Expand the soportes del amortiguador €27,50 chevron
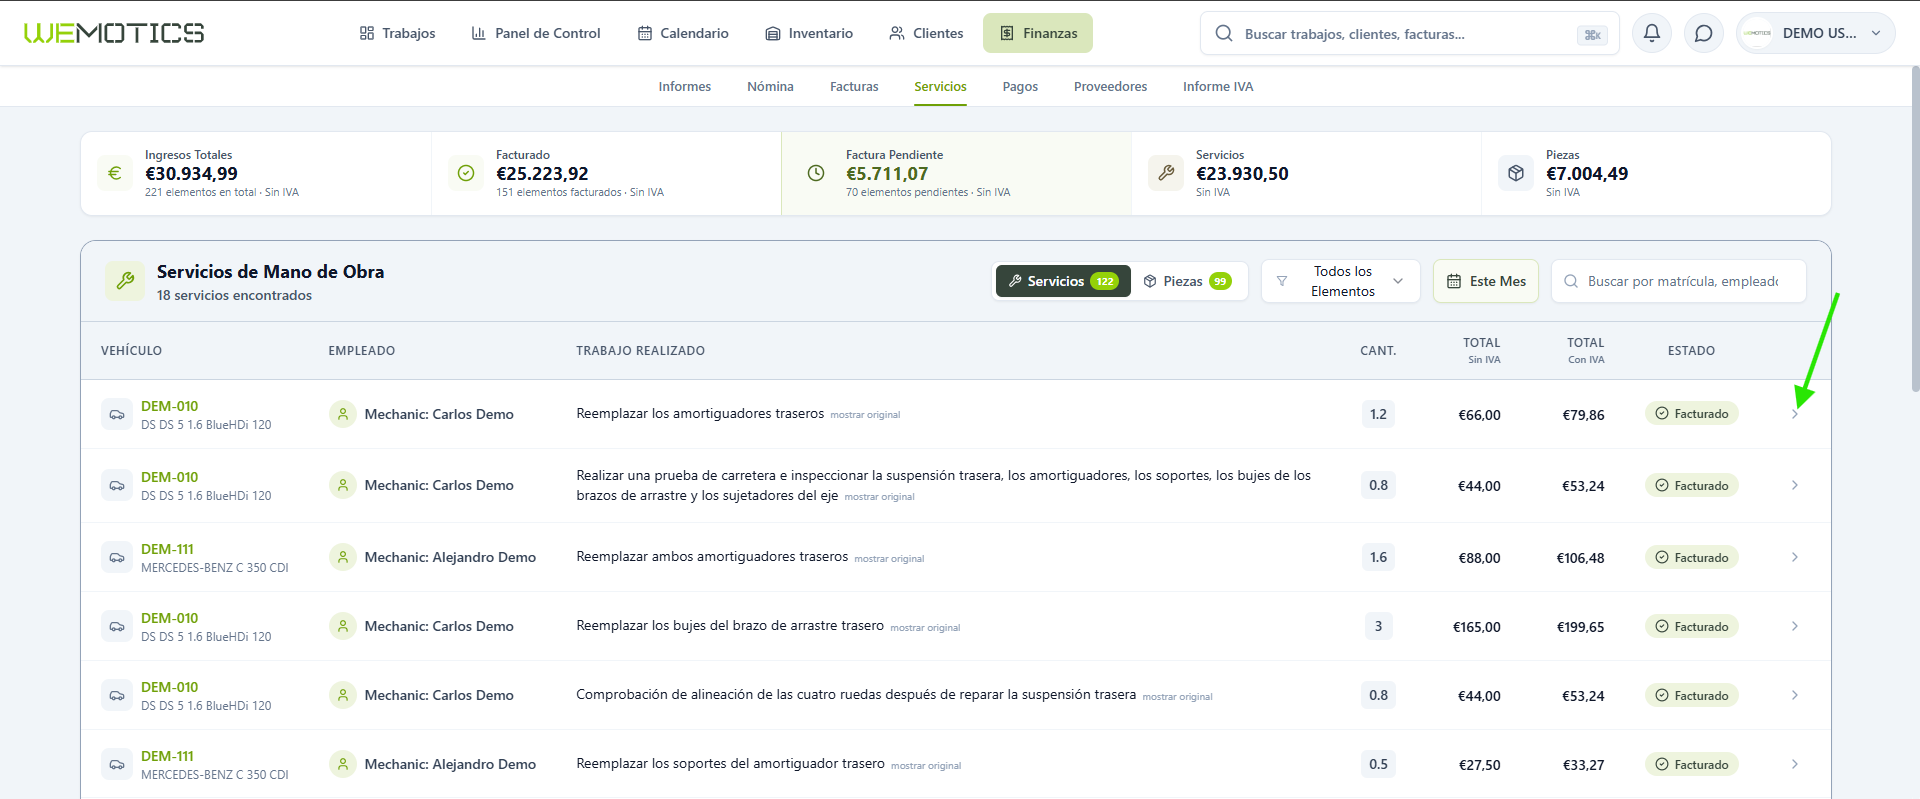 [1795, 764]
